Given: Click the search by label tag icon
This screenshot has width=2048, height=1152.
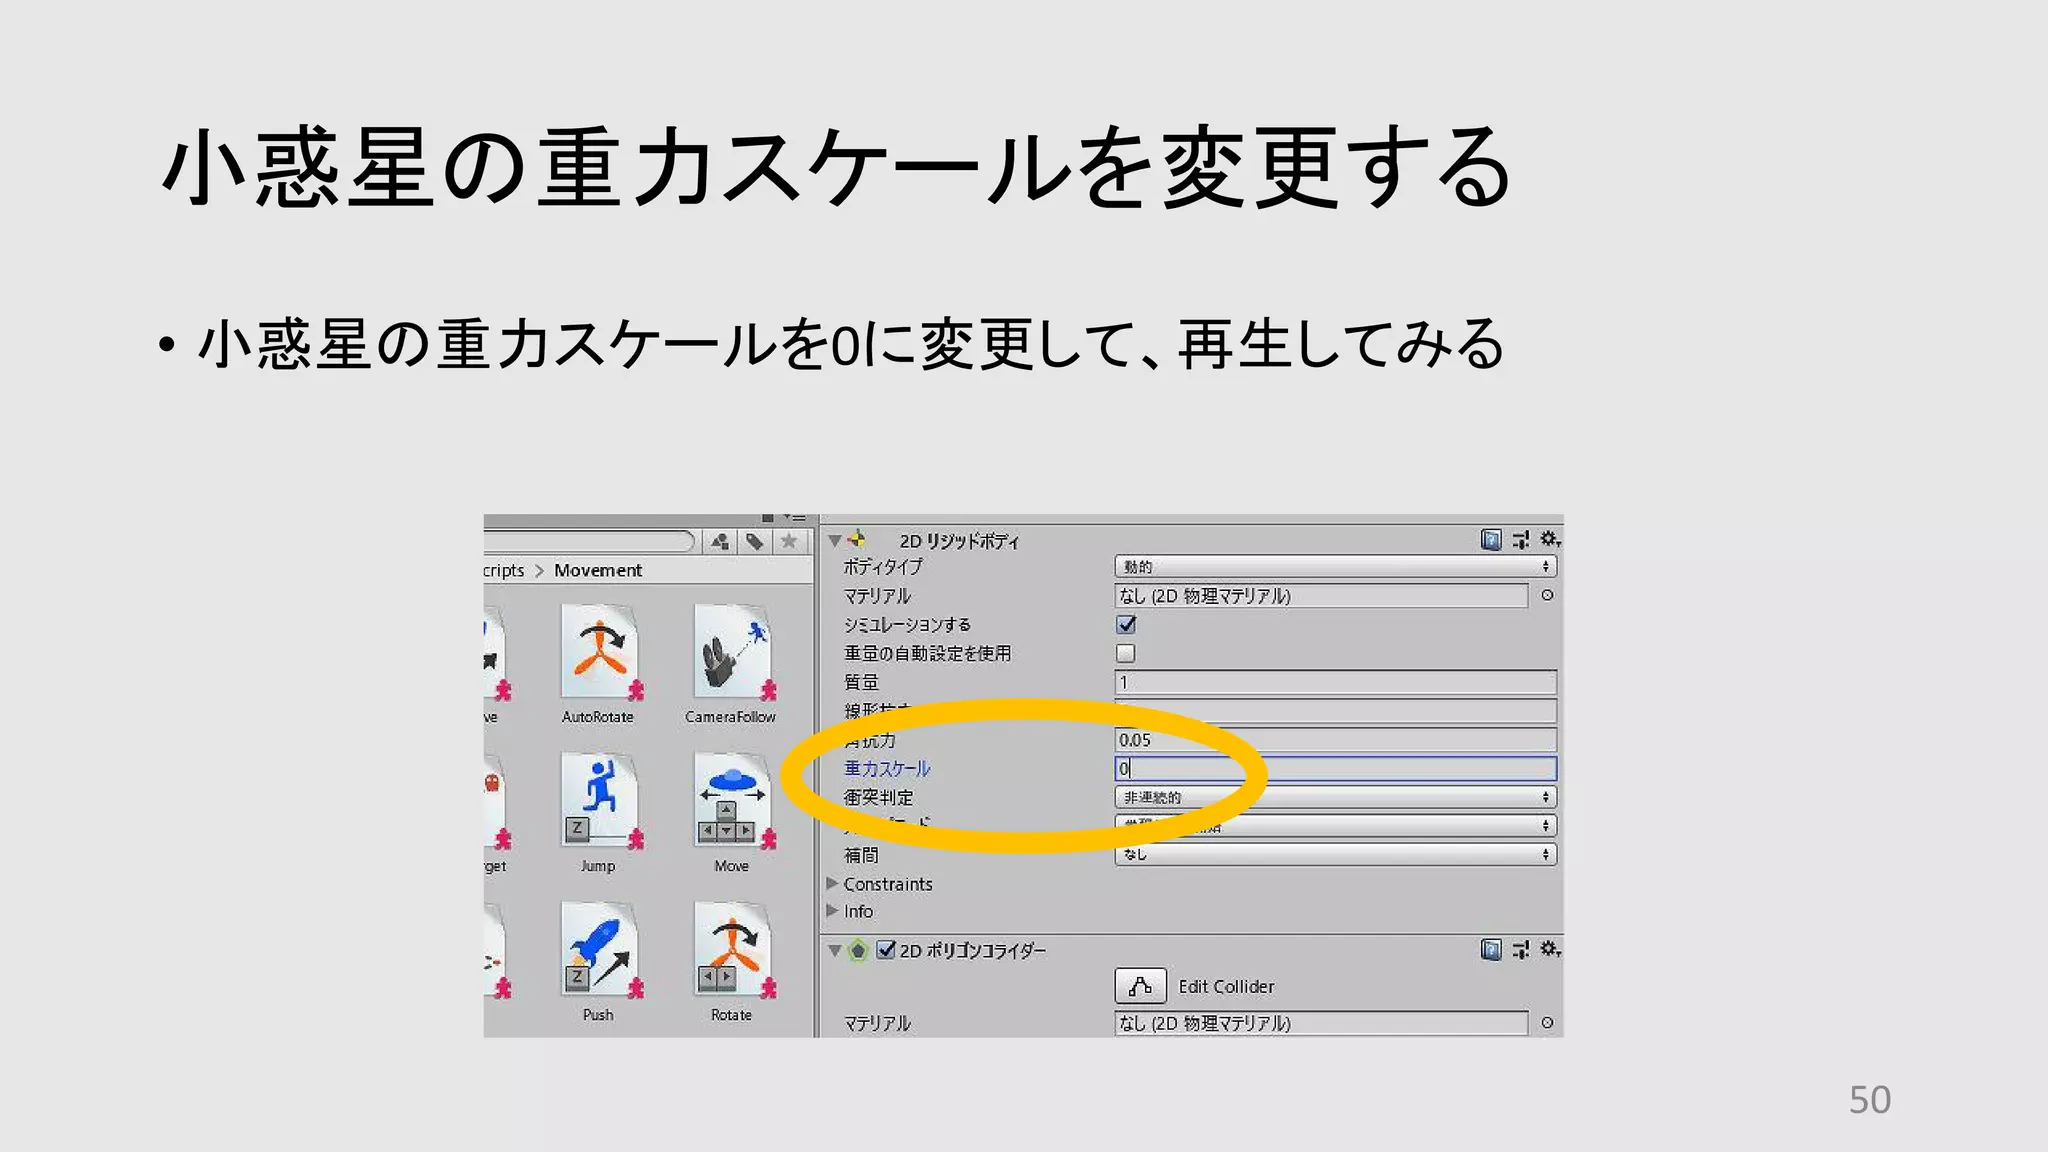Looking at the screenshot, I should point(755,542).
